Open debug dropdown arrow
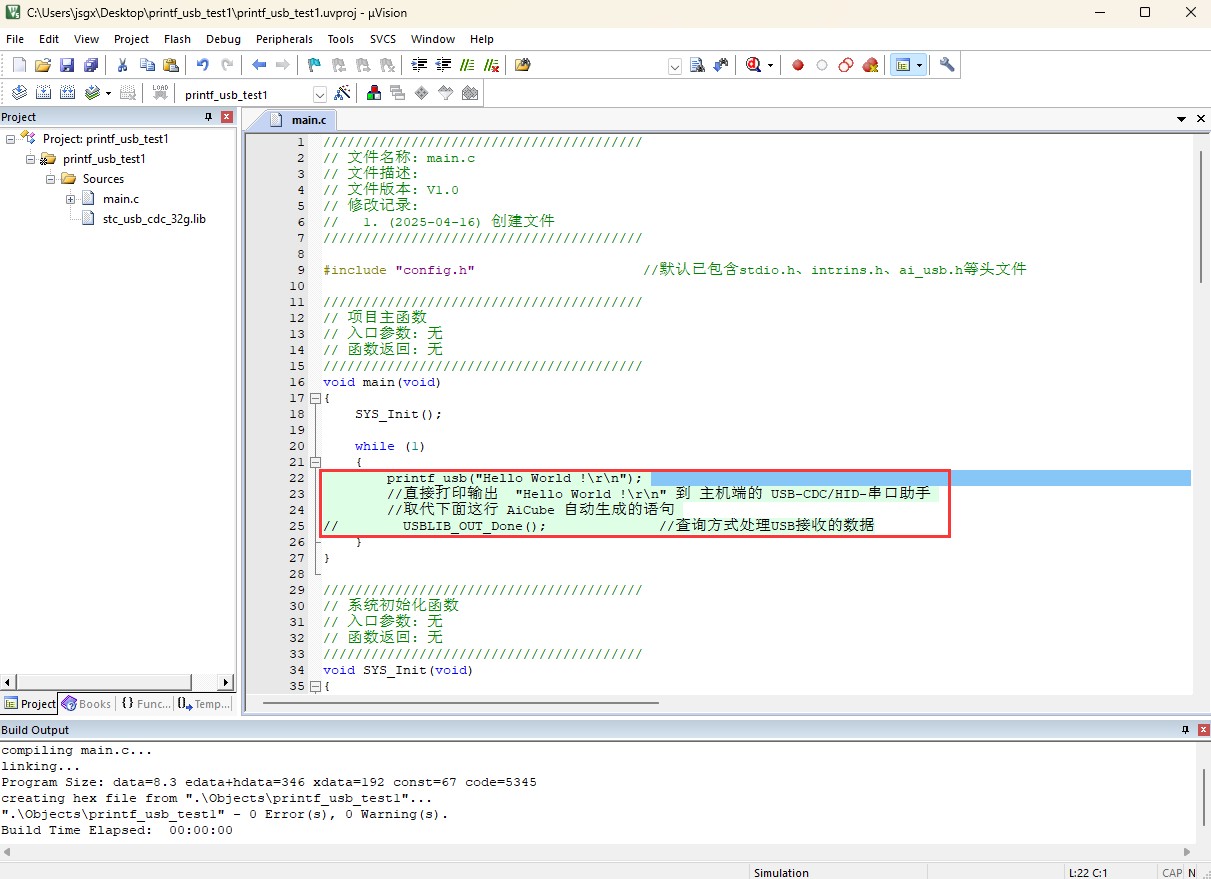The width and height of the screenshot is (1211, 879). [x=771, y=65]
